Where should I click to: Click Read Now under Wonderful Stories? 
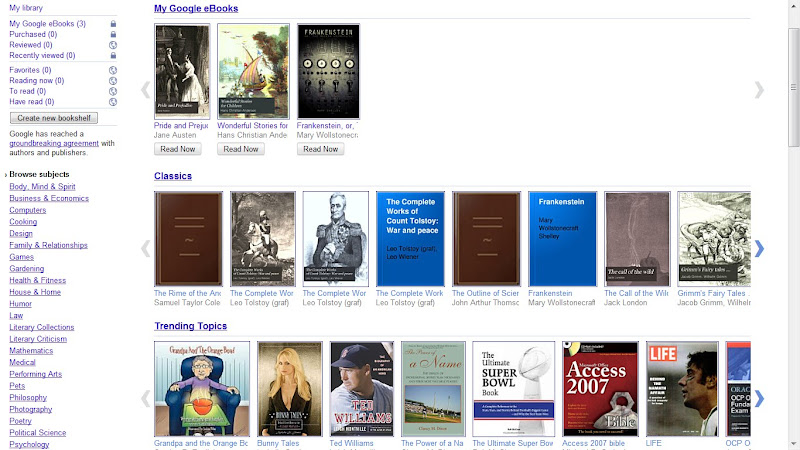pos(241,149)
